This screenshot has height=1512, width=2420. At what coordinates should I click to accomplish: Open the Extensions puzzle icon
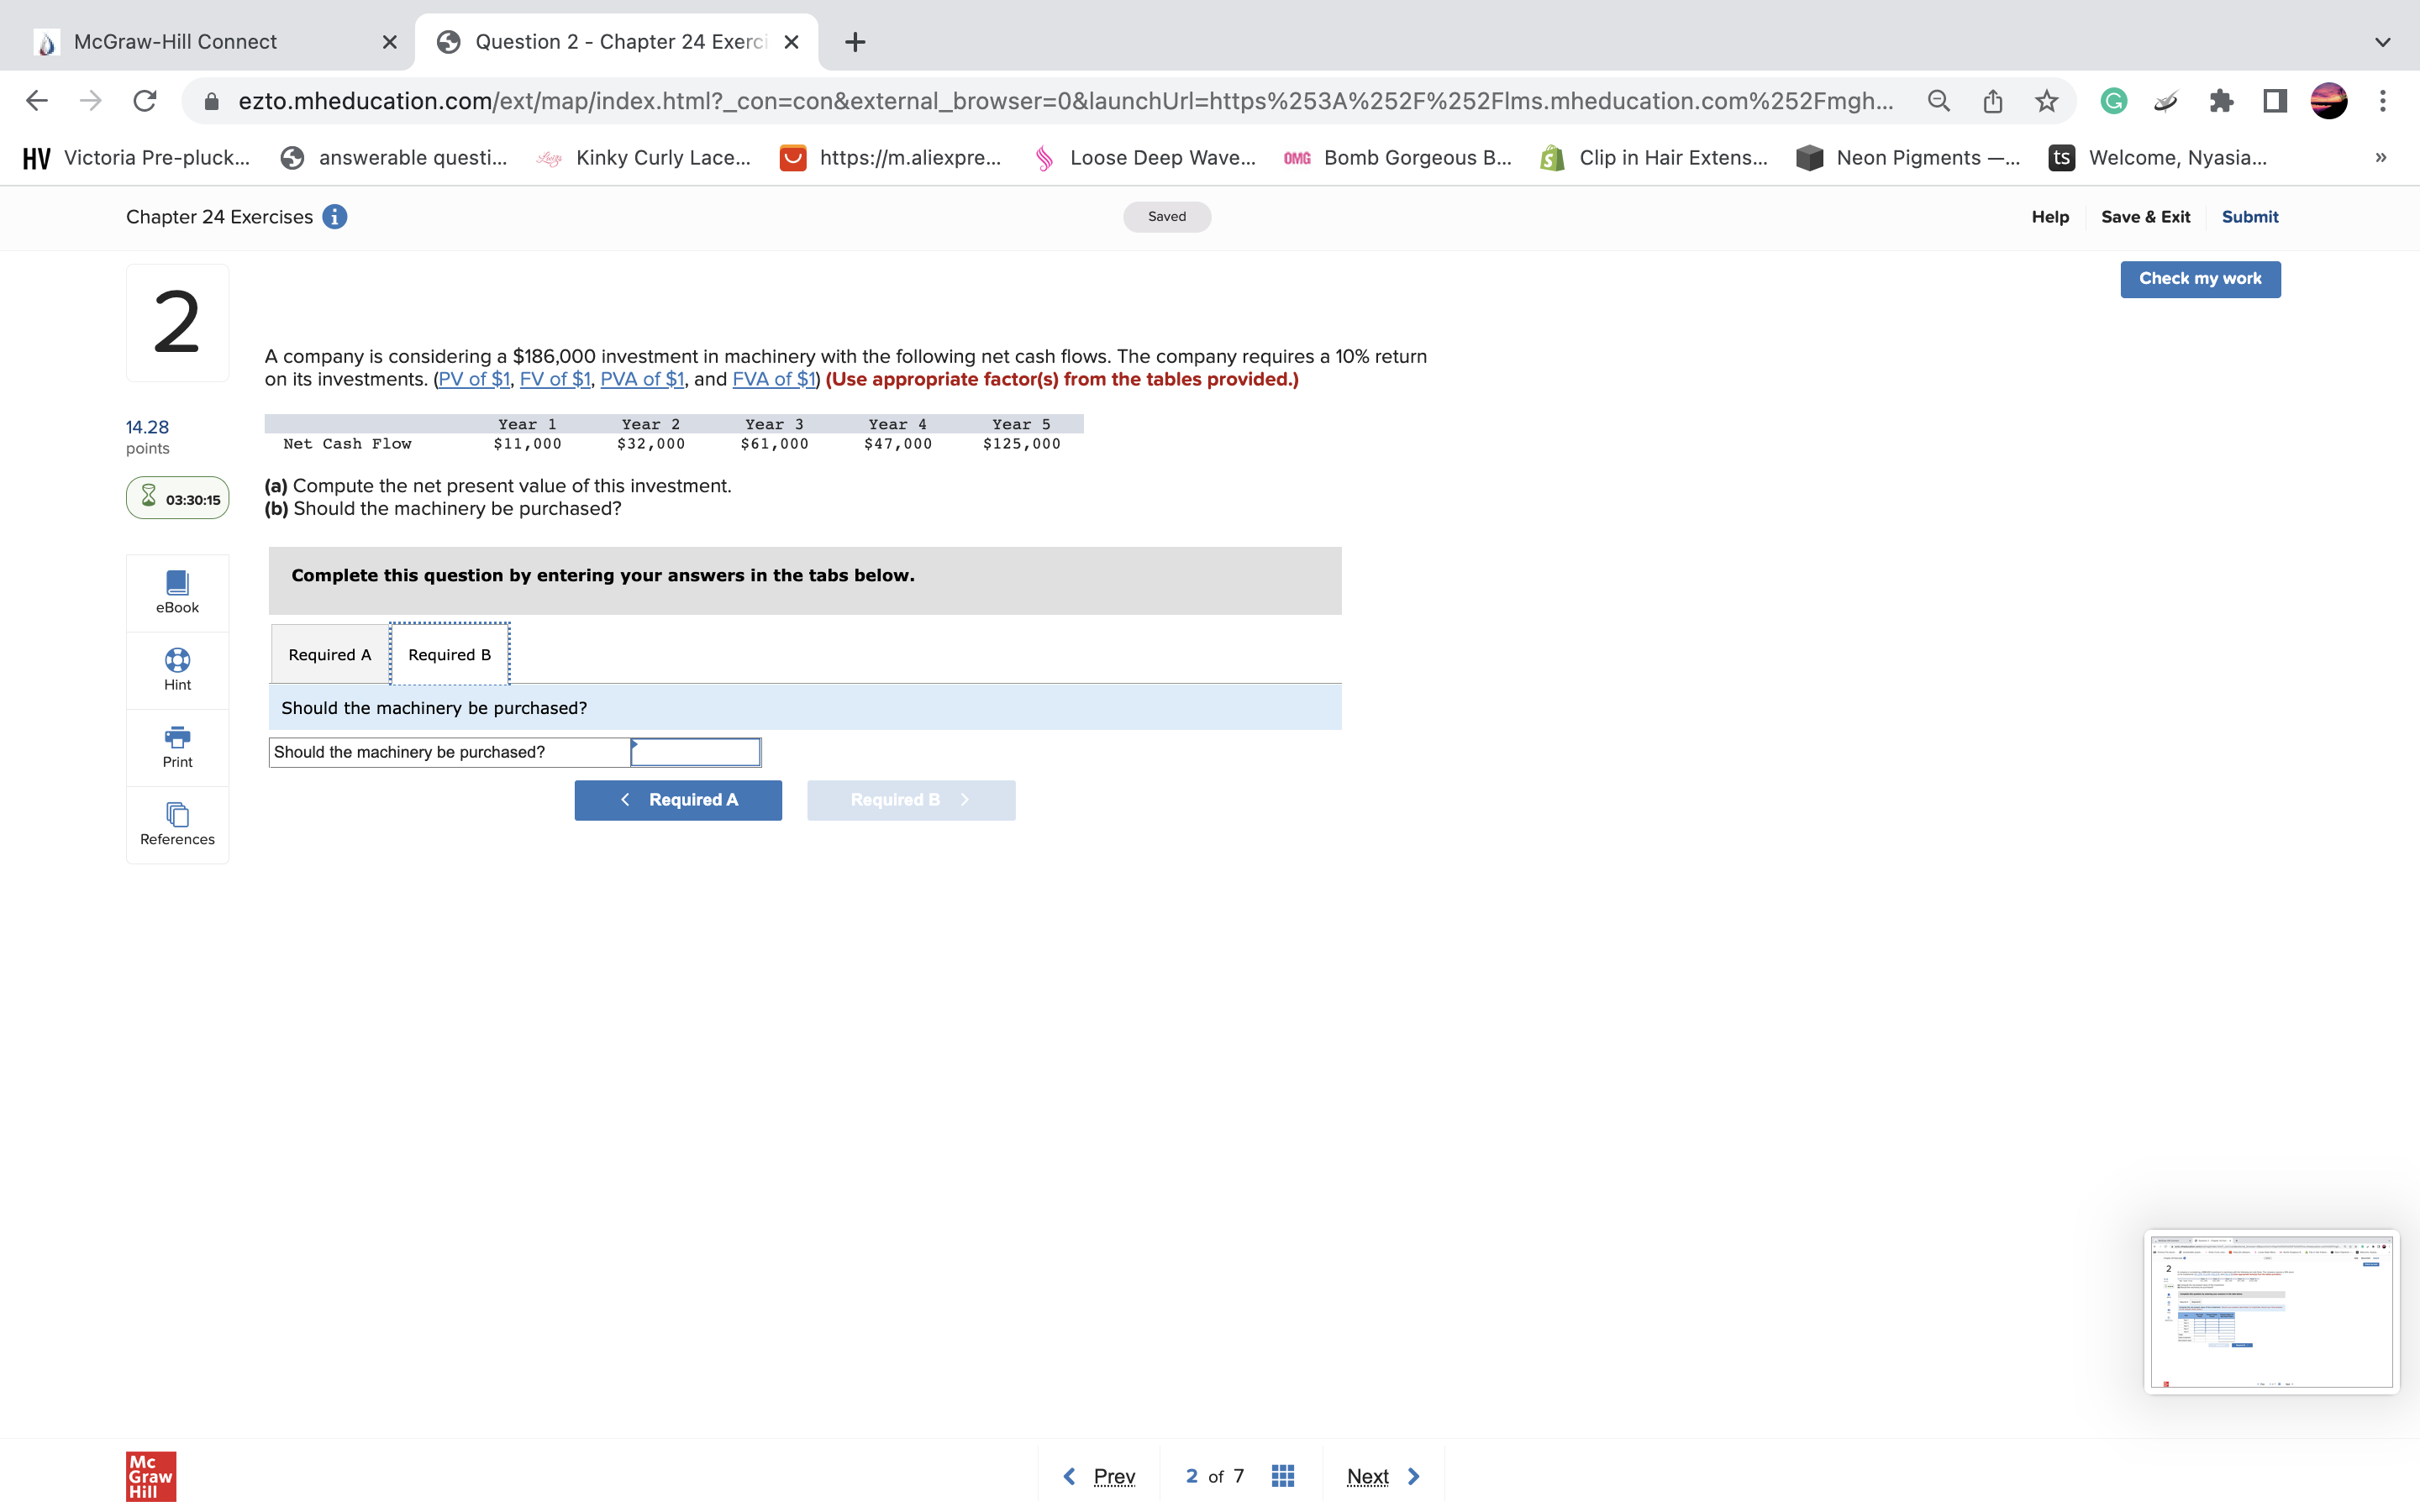pyautogui.click(x=2220, y=101)
